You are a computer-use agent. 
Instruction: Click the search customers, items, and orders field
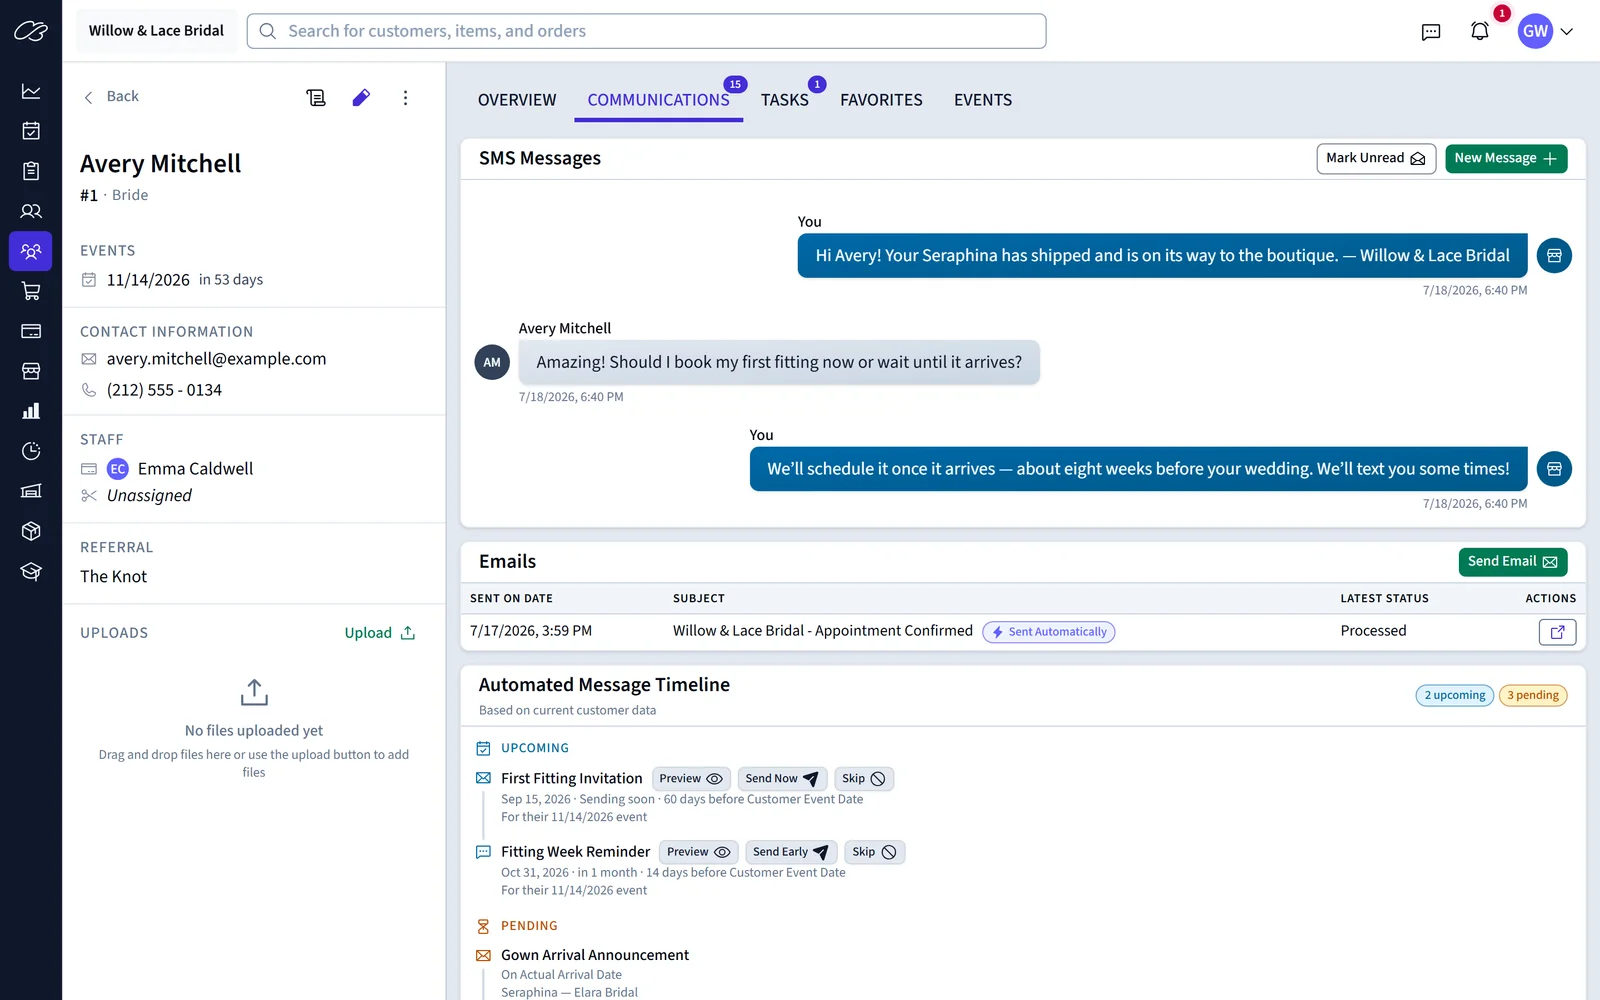tap(646, 31)
